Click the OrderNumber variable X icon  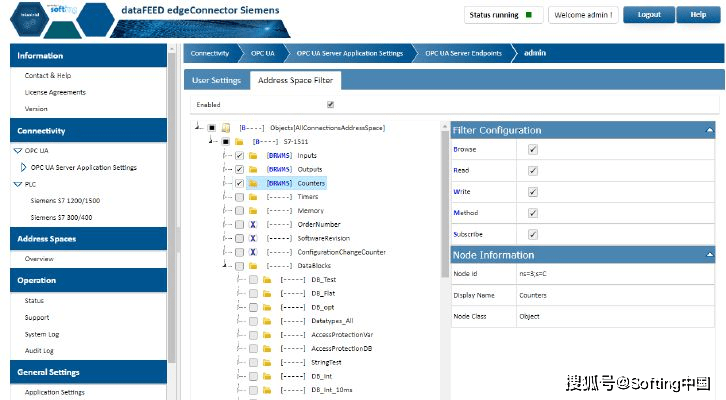pos(253,225)
